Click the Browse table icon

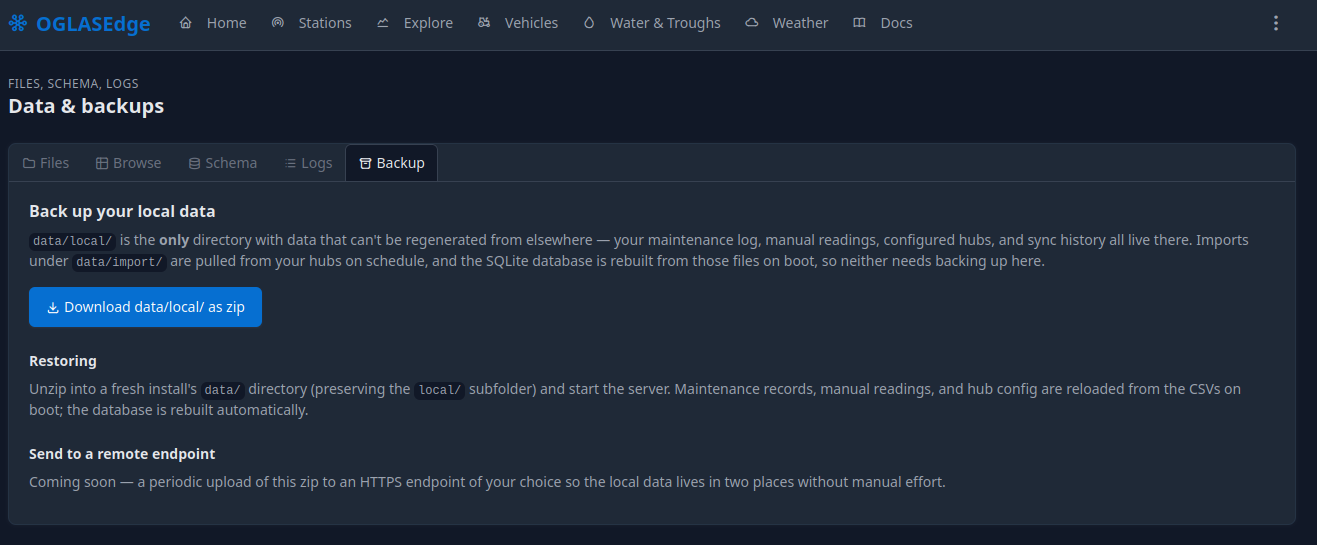(x=102, y=163)
